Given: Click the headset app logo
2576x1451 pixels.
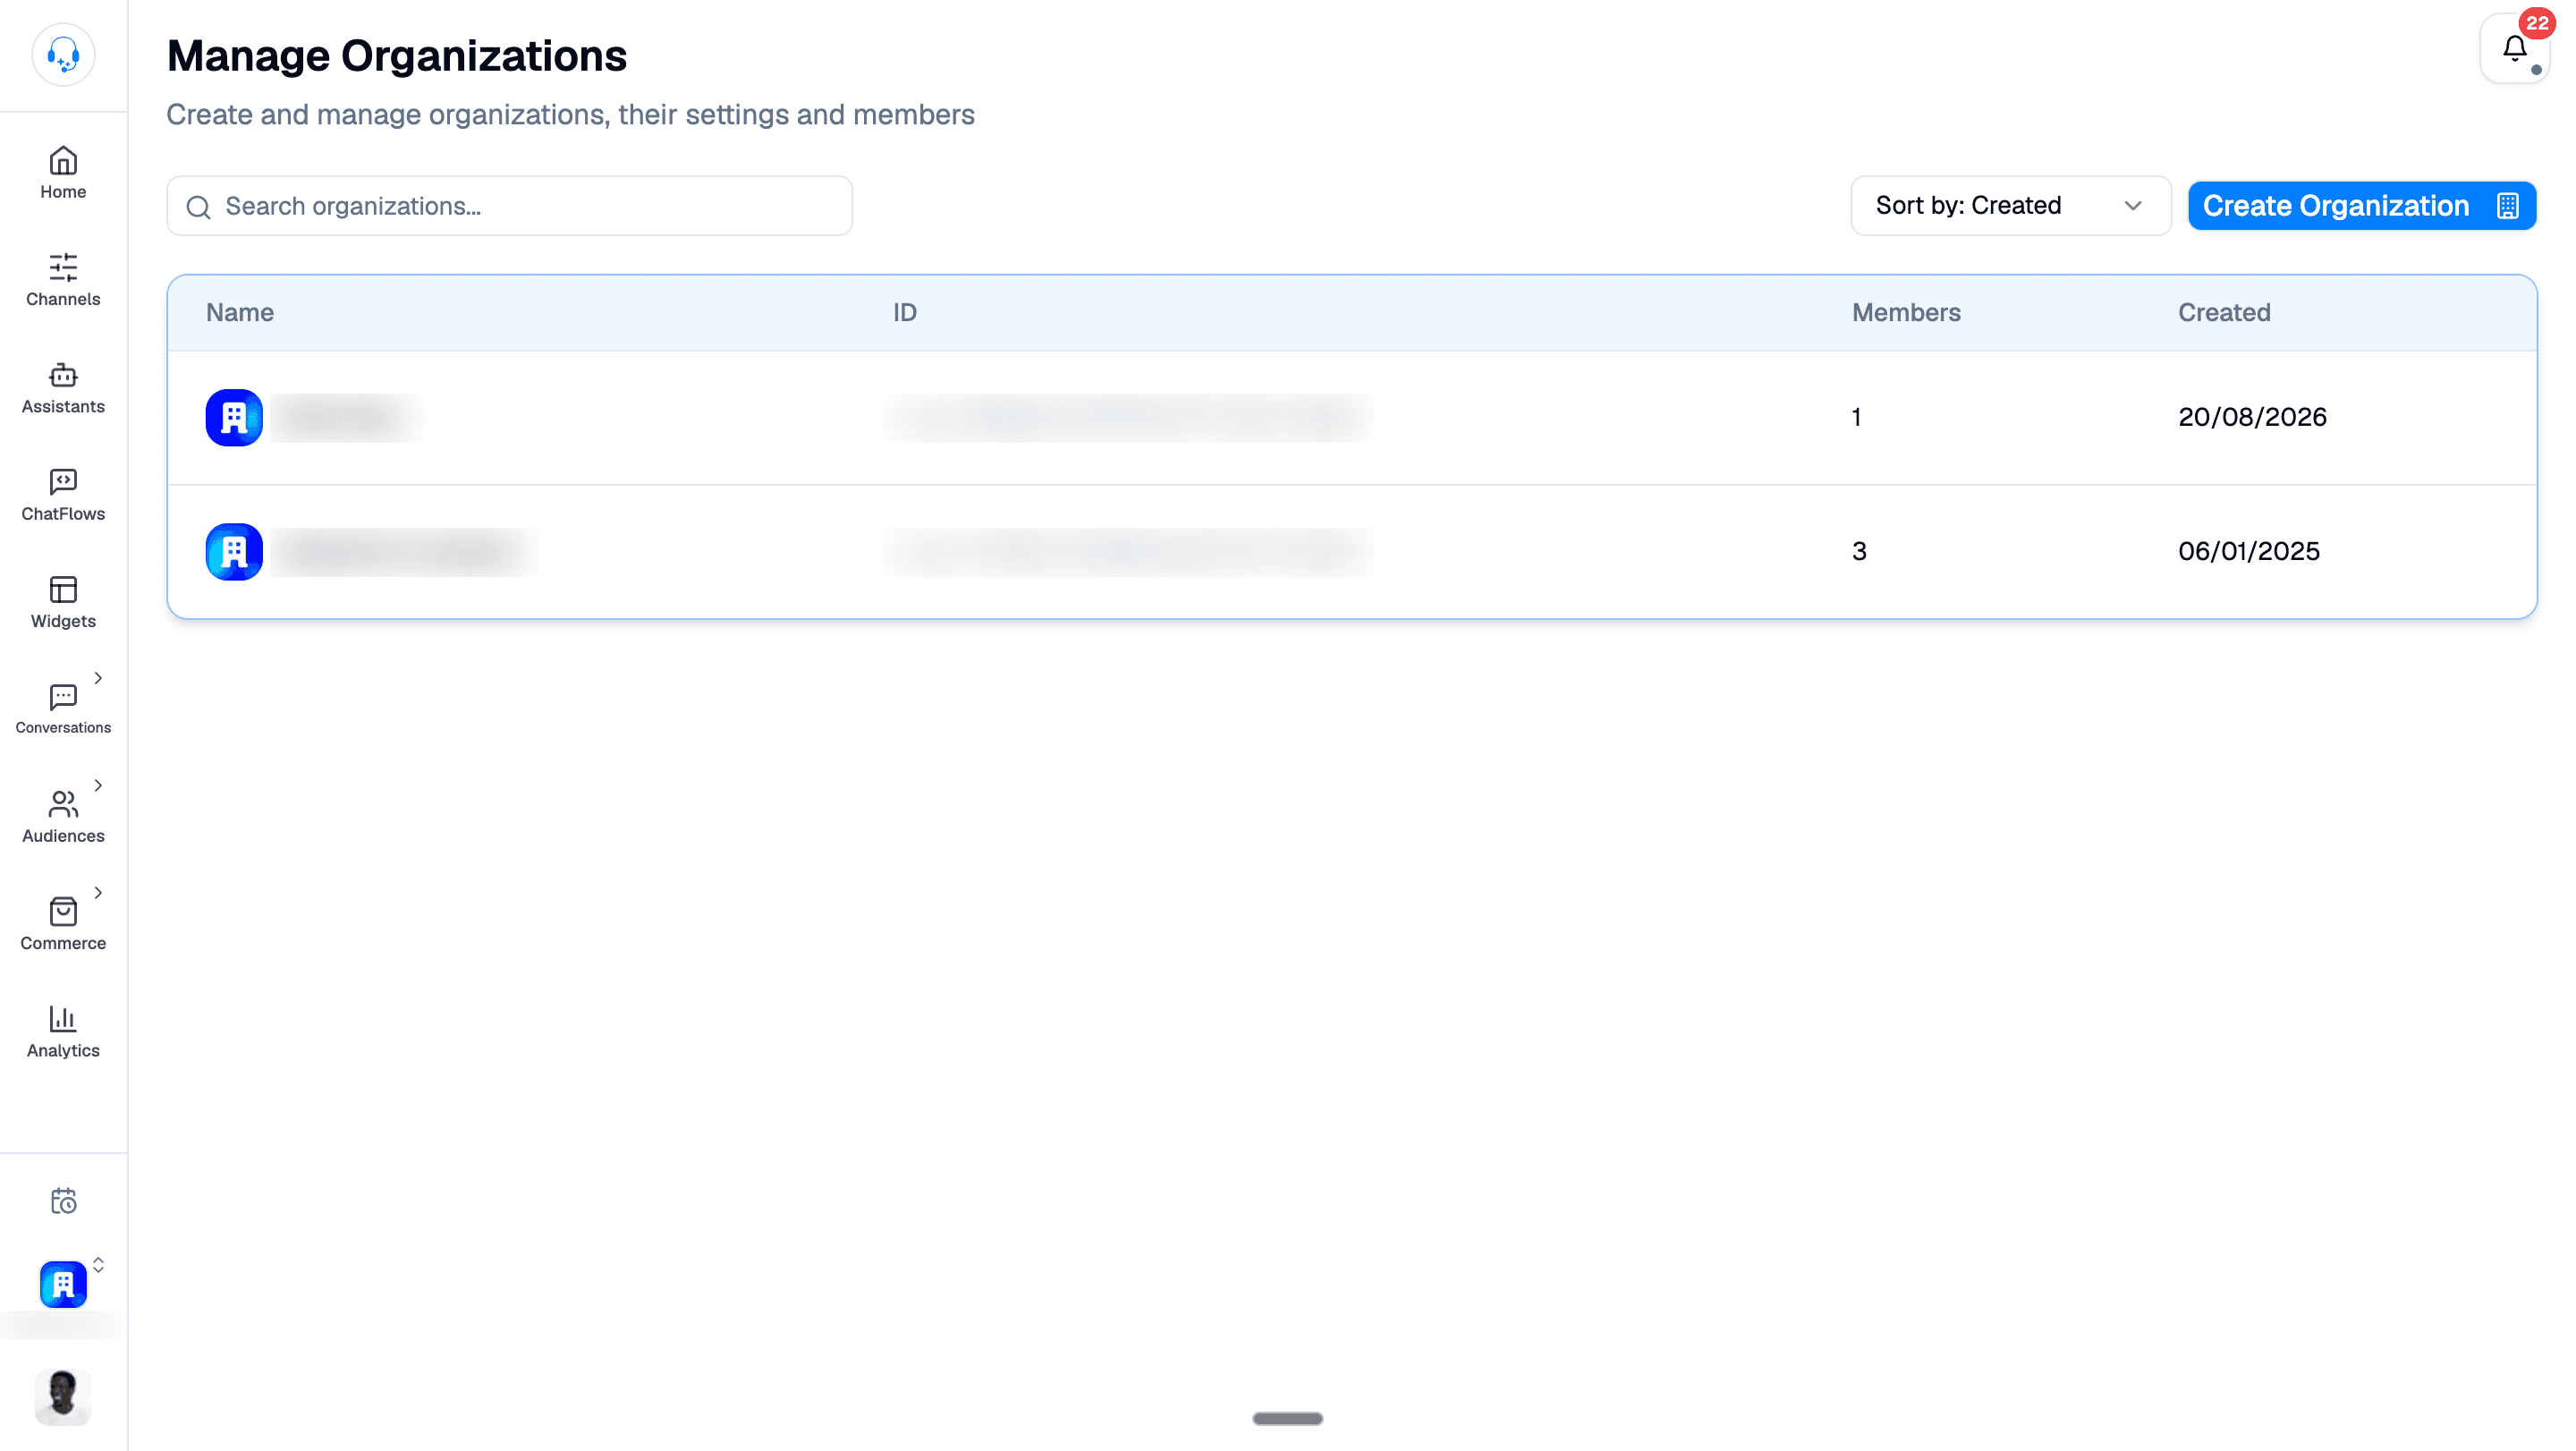Looking at the screenshot, I should (63, 55).
